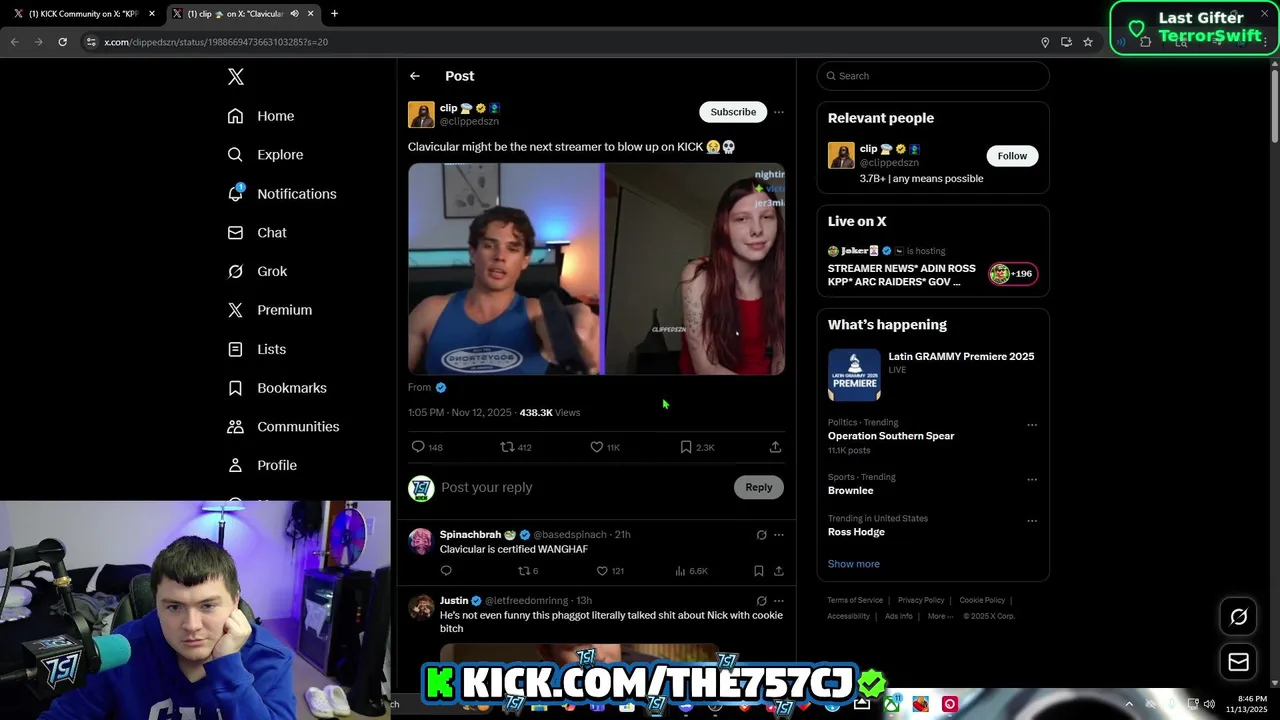1280x720 pixels.
Task: Open a new browser tab
Action: [x=334, y=14]
